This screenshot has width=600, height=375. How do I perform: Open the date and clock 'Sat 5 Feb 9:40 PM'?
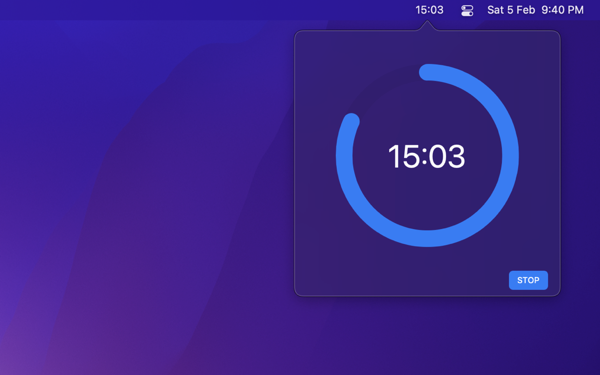[x=535, y=10]
